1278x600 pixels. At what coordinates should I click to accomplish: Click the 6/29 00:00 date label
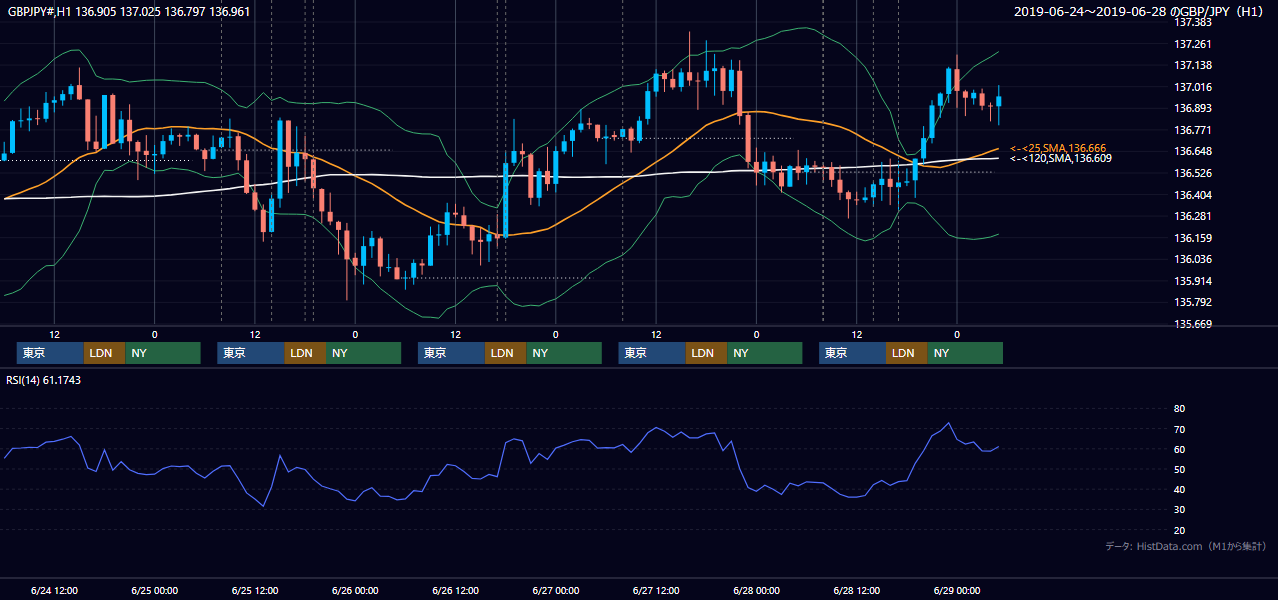tap(957, 591)
